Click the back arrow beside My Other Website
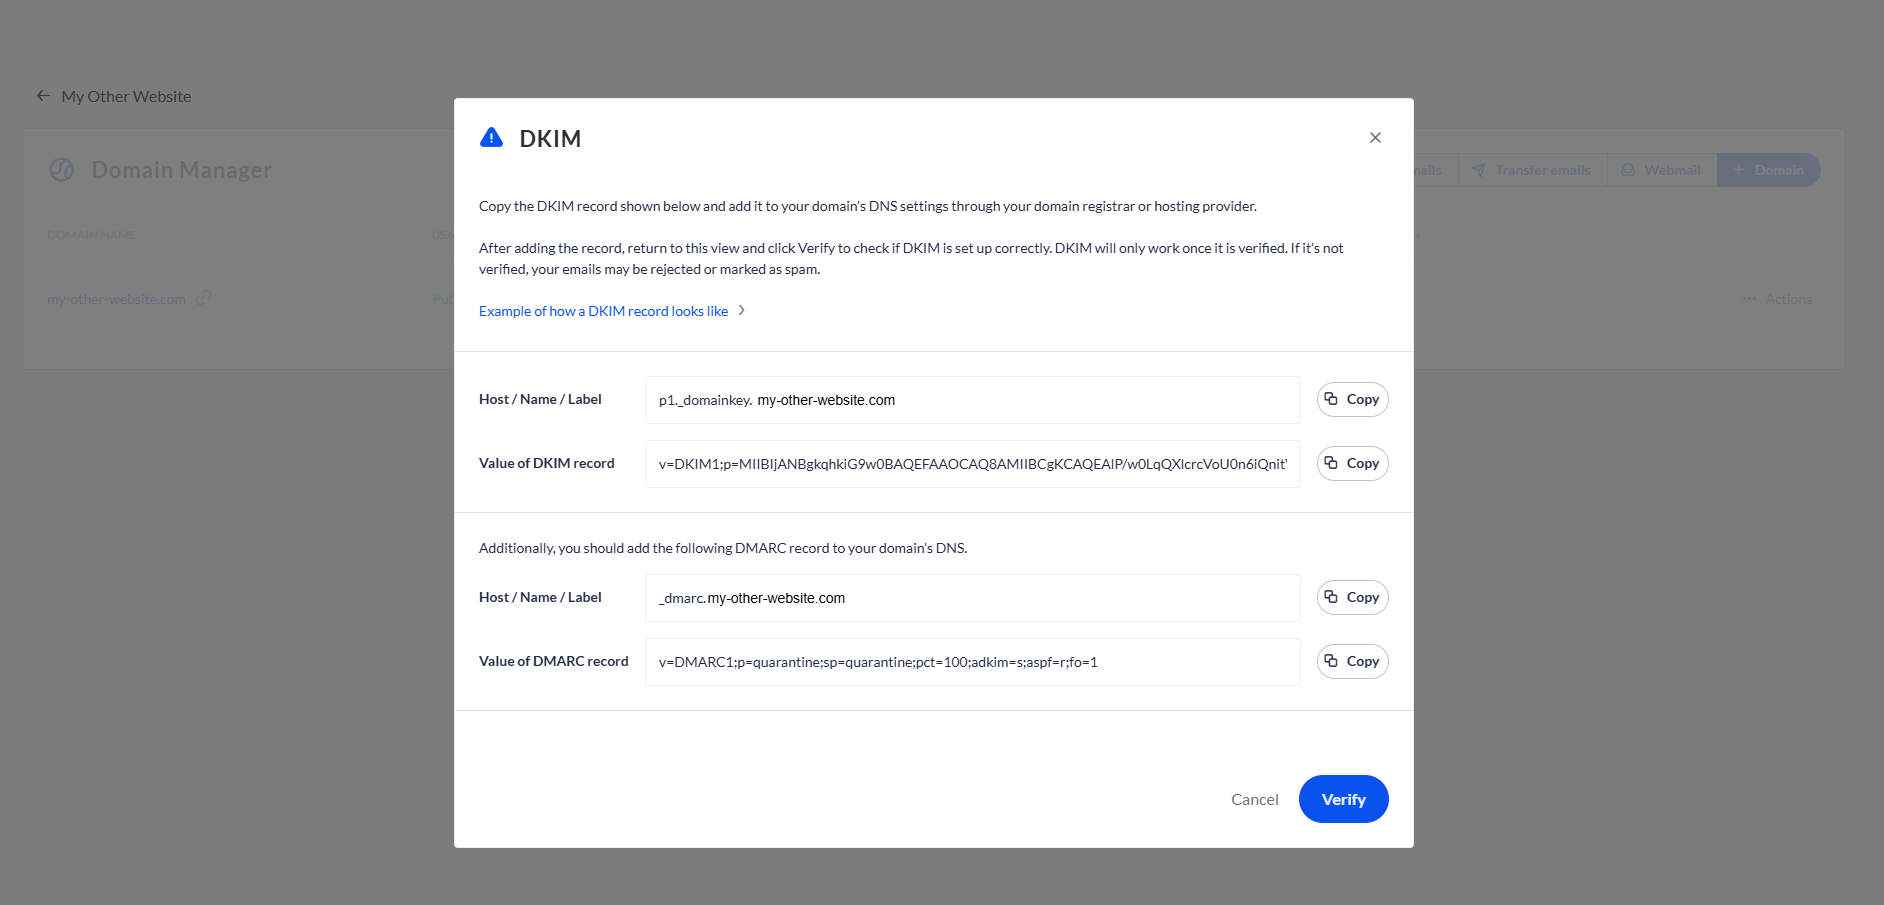The image size is (1884, 905). point(43,95)
